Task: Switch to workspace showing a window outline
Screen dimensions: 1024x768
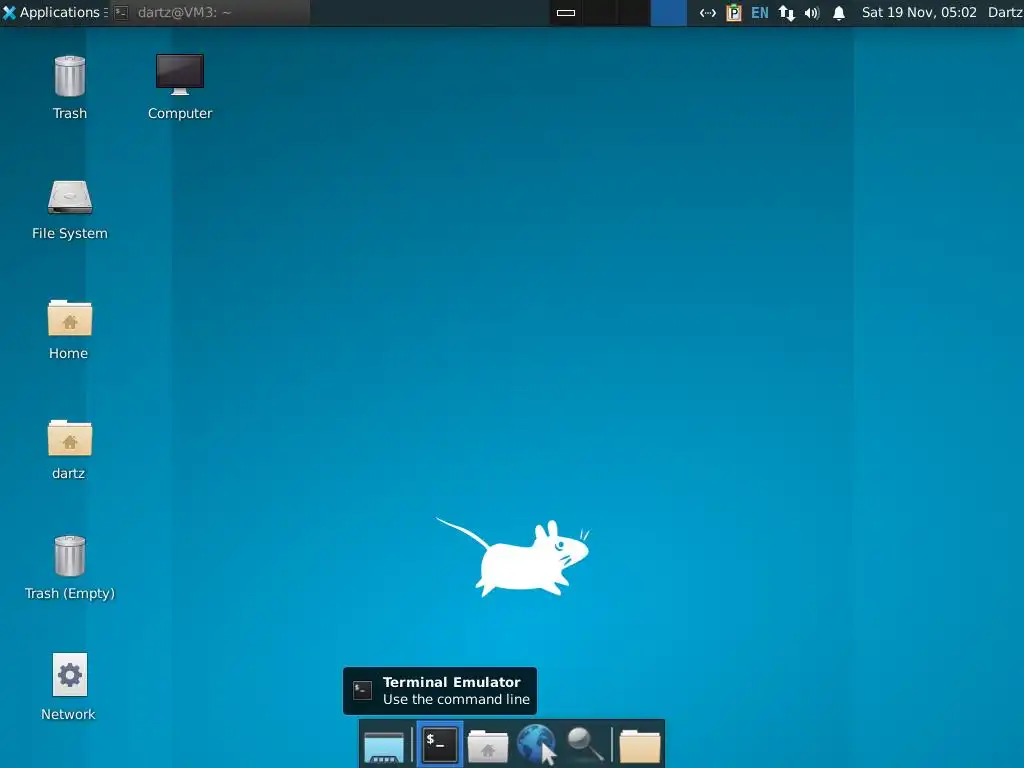Action: [x=566, y=12]
